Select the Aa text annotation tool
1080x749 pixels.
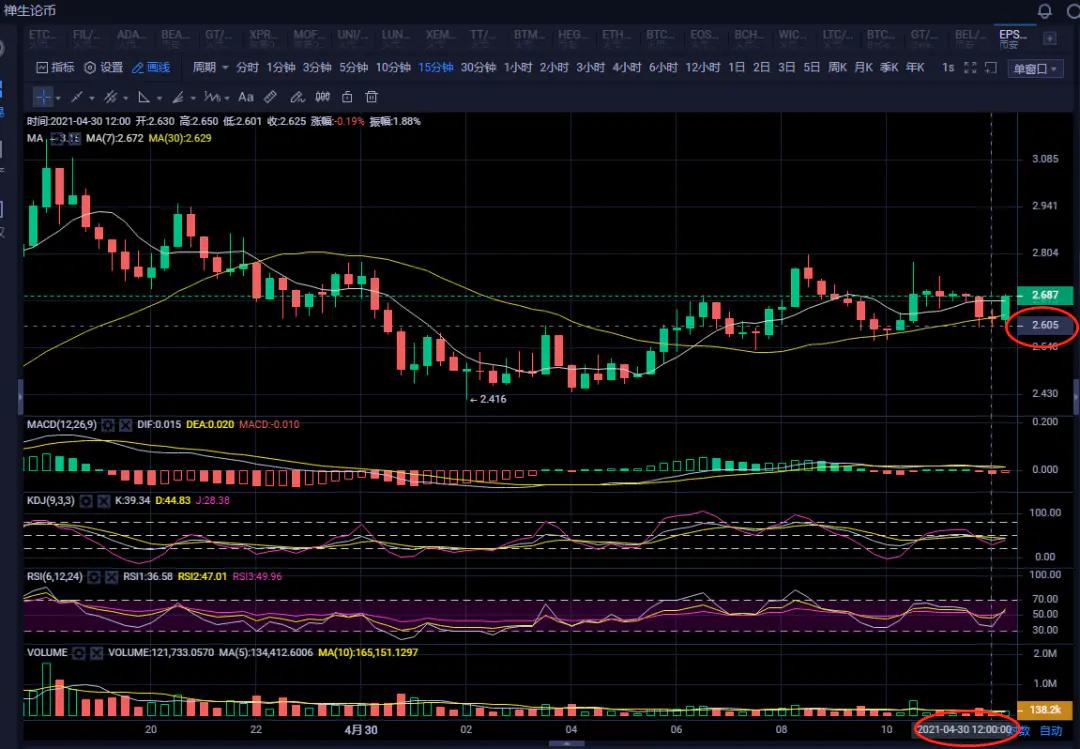tap(246, 97)
